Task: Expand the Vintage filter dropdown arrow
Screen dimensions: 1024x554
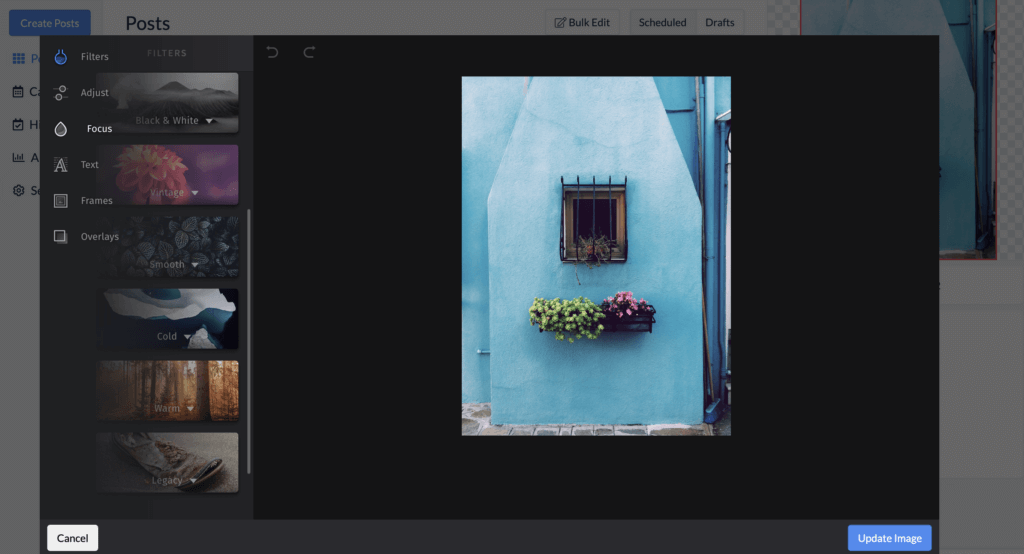Action: 195,193
